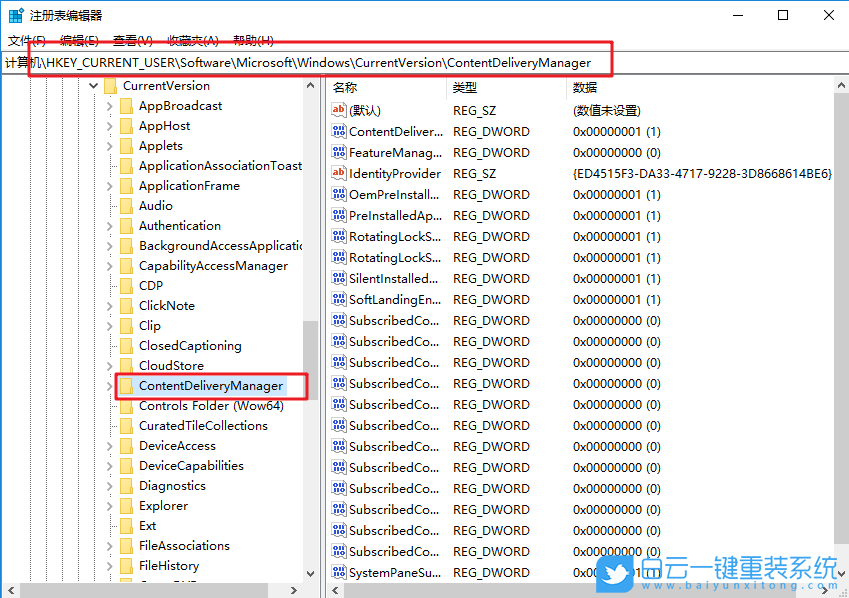Click the CDP folder icon

click(x=127, y=285)
